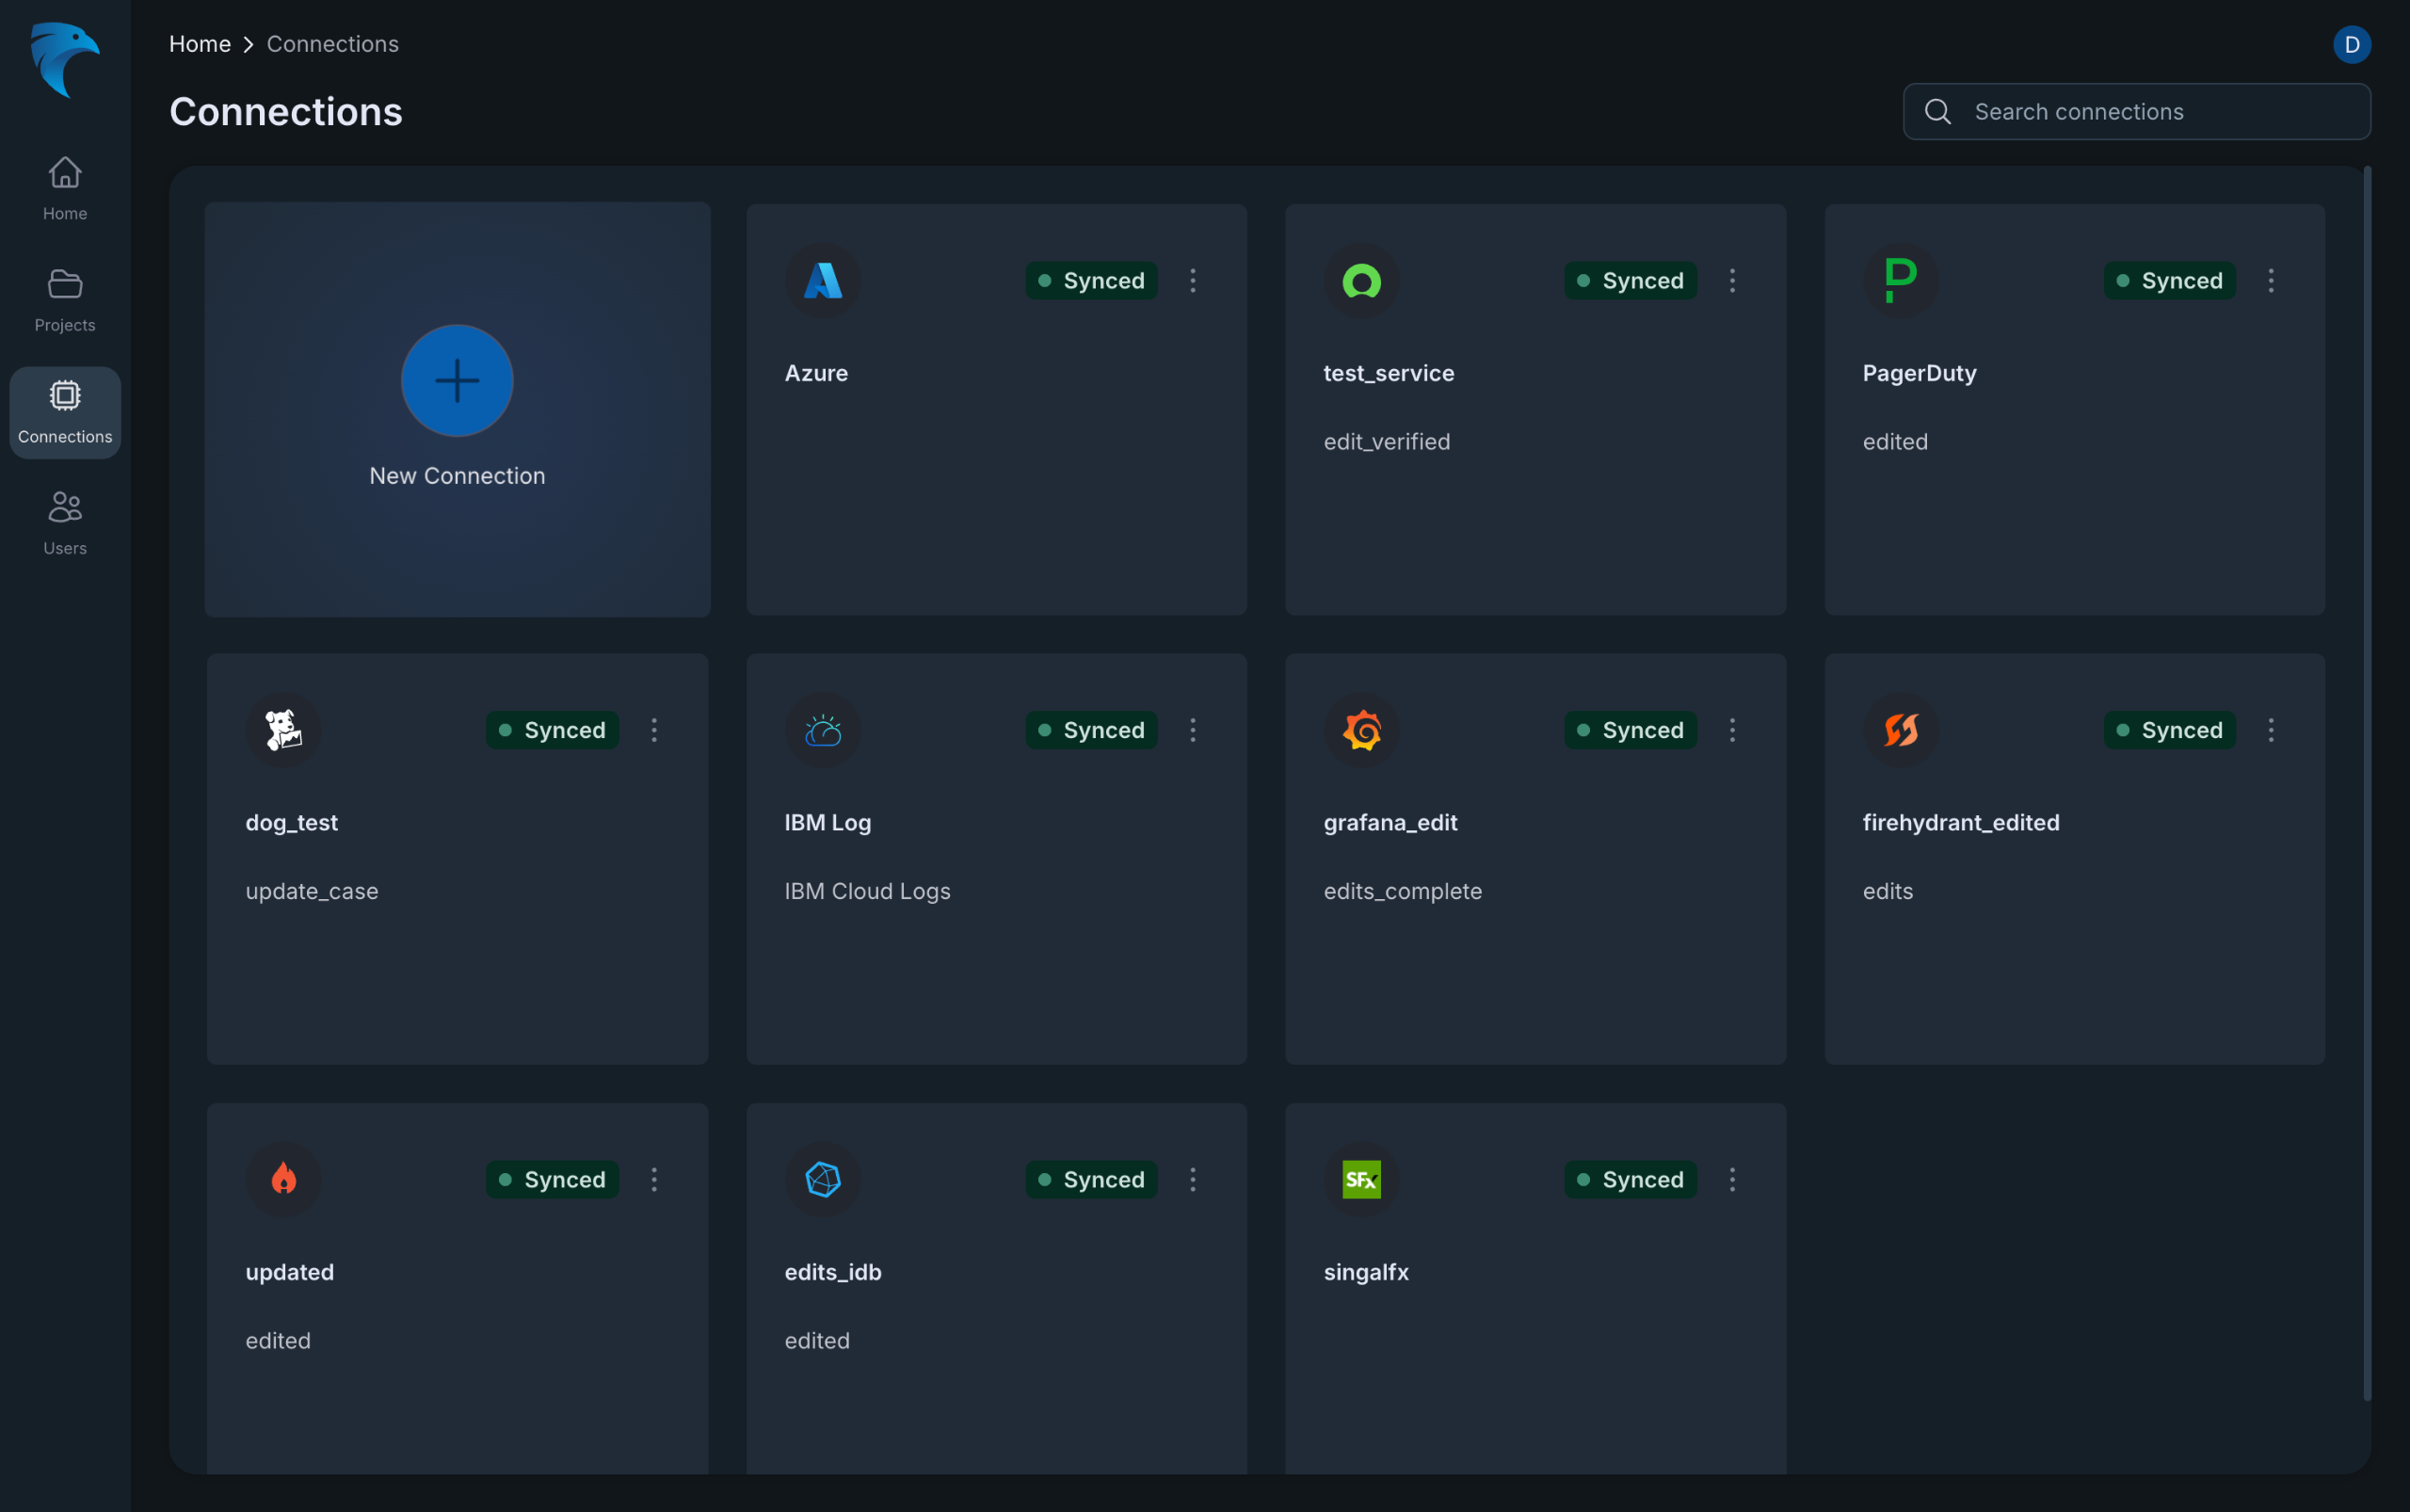The height and width of the screenshot is (1512, 2410).
Task: Open the Azure card three-dot menu
Action: point(1192,281)
